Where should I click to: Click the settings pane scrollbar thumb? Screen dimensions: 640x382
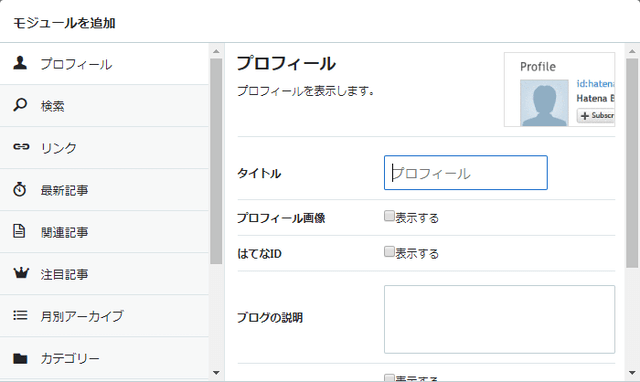click(x=632, y=163)
